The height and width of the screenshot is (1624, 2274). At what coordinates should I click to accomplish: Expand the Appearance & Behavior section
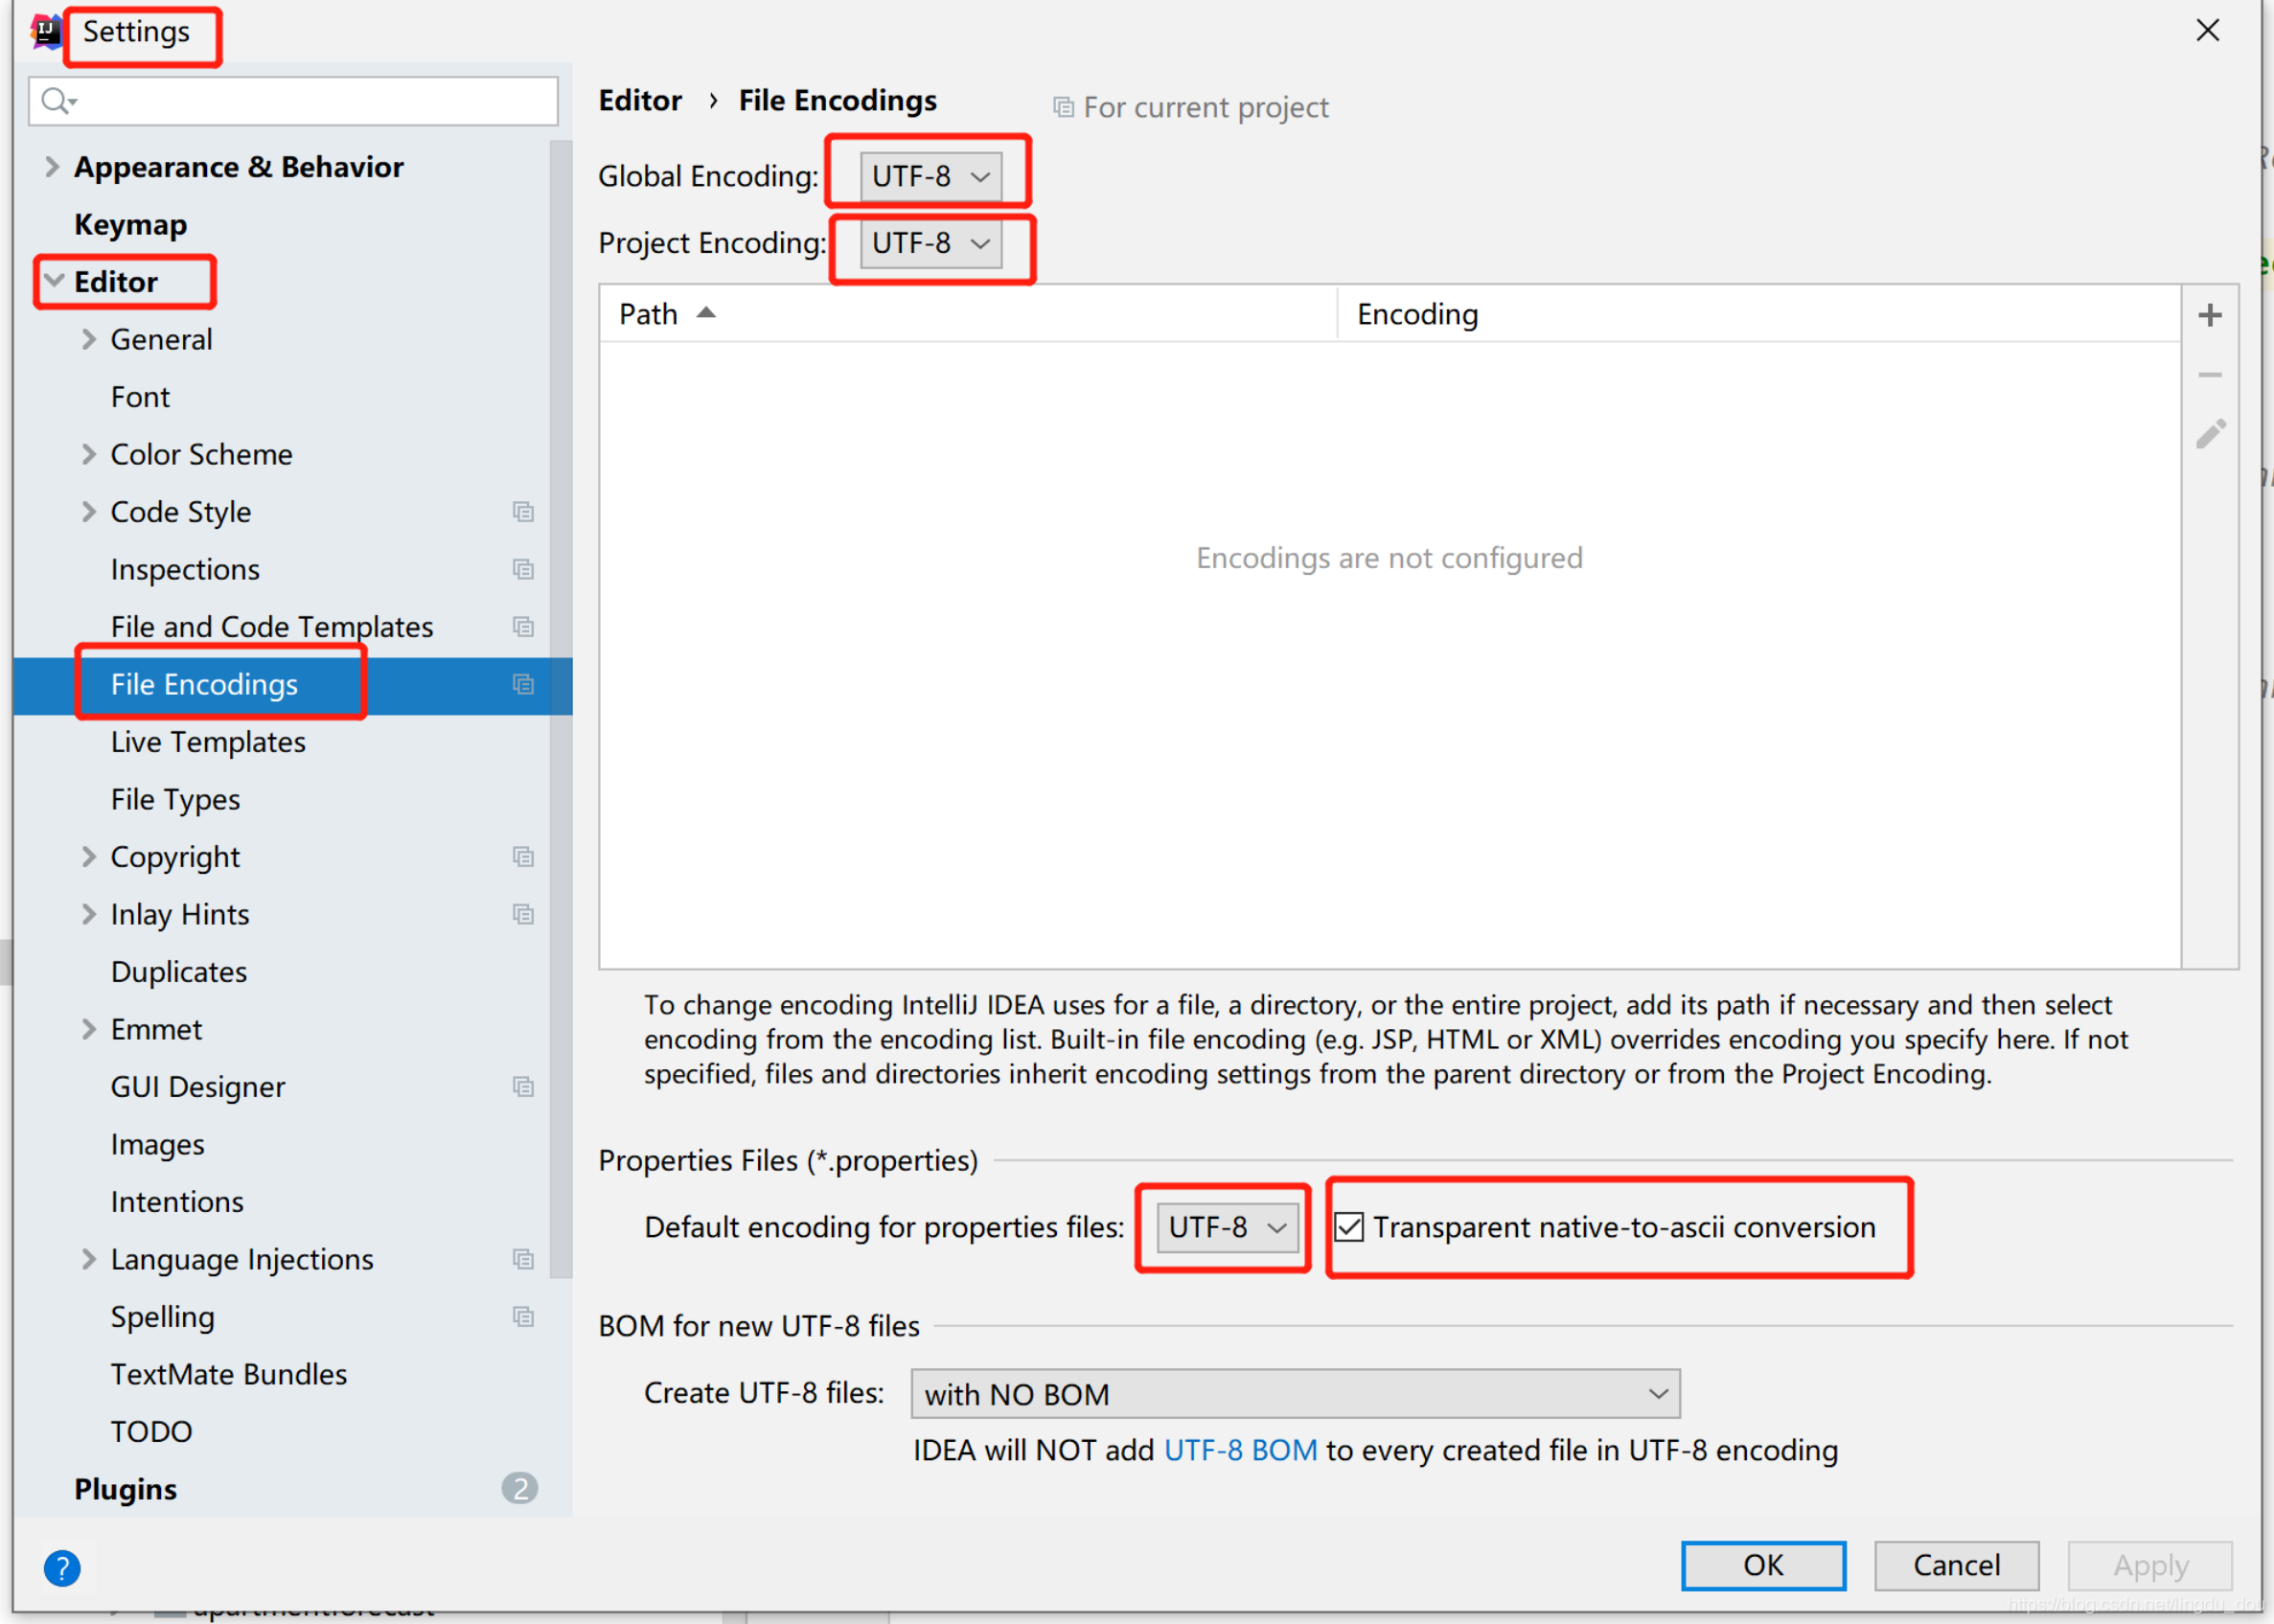coord(52,167)
